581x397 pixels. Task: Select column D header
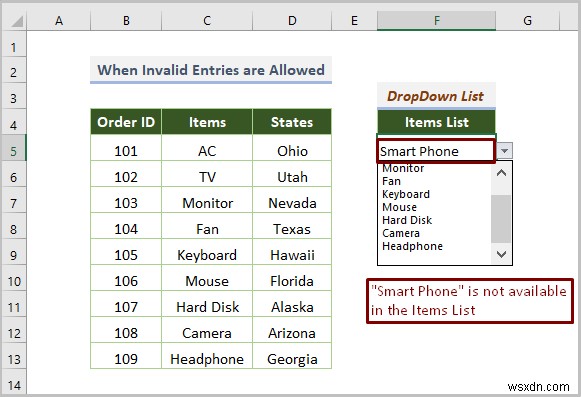coord(292,21)
